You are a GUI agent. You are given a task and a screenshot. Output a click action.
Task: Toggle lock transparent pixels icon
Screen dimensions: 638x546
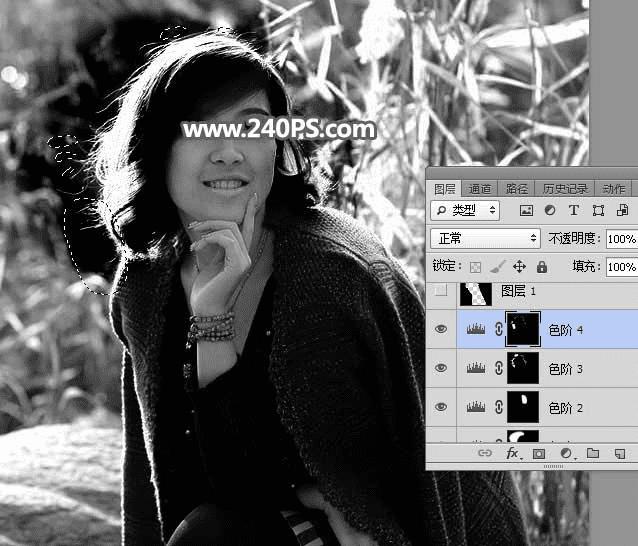coord(475,267)
